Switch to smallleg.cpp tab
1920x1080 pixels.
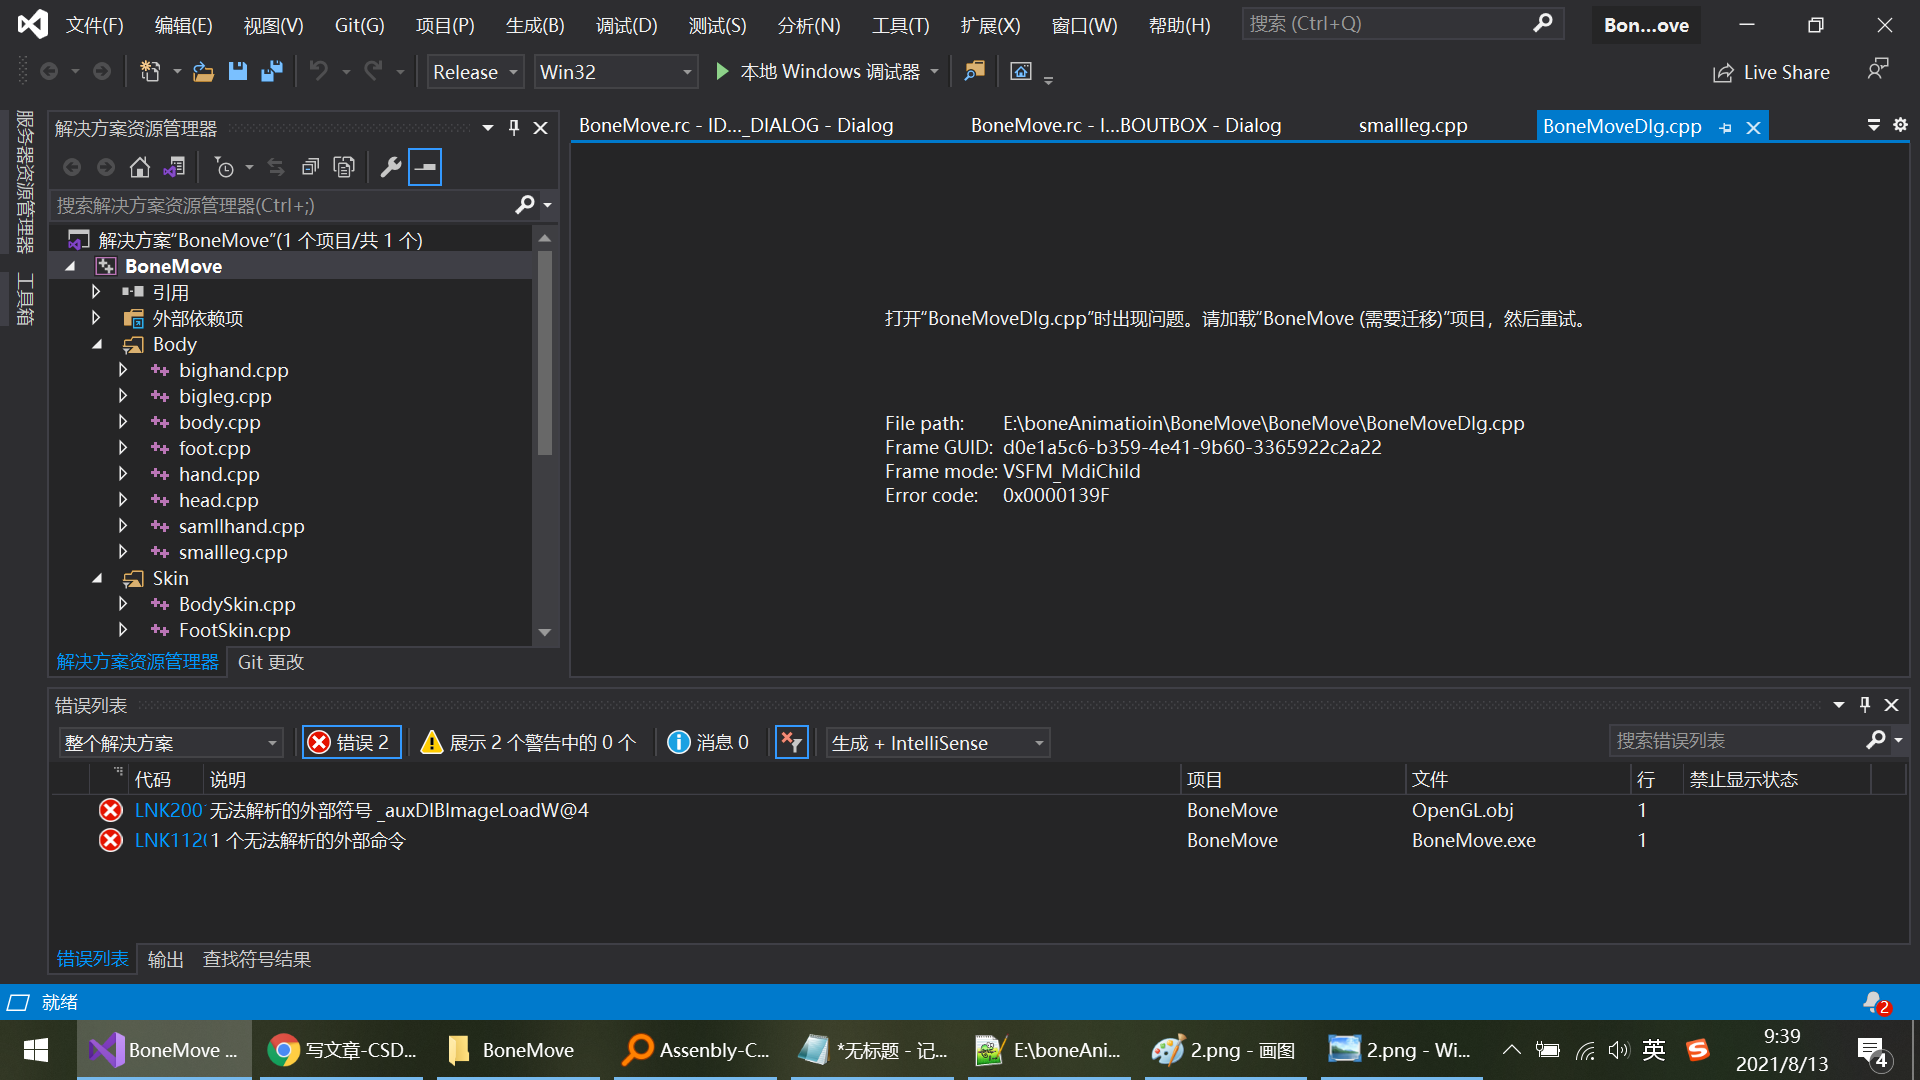1412,126
